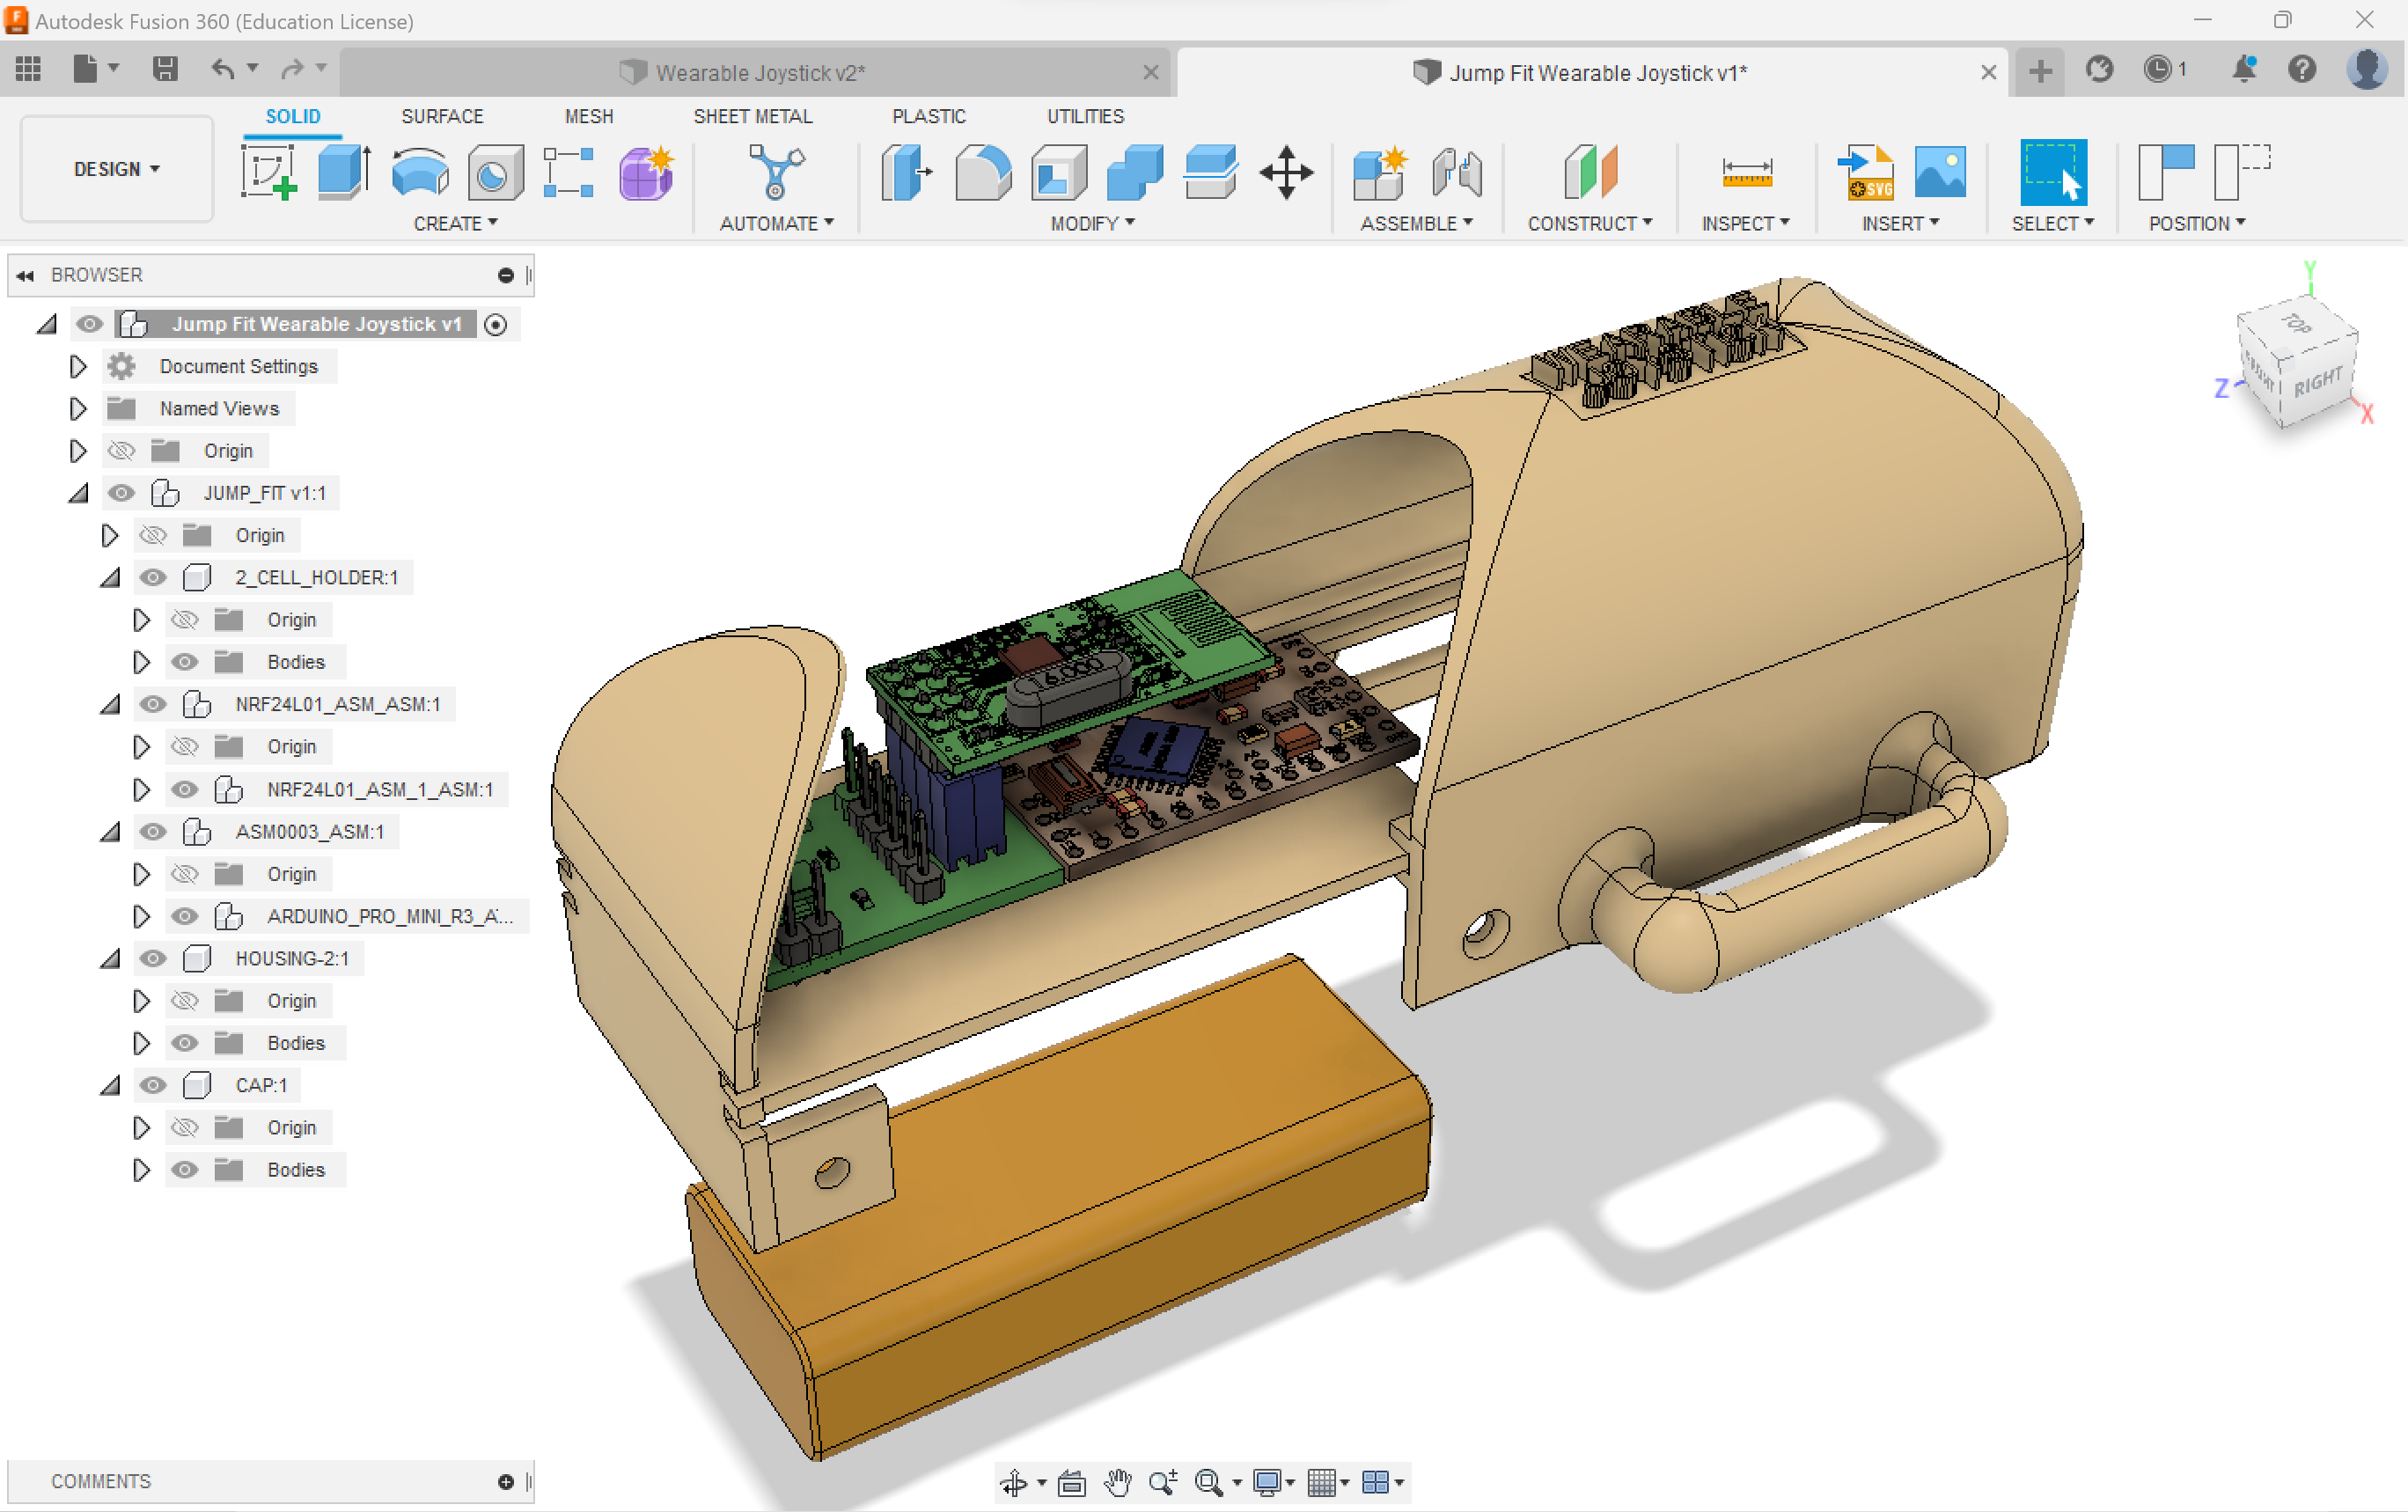This screenshot has width=2408, height=1512.
Task: Switch to Wearable Joystick v2 document tab
Action: [x=759, y=72]
